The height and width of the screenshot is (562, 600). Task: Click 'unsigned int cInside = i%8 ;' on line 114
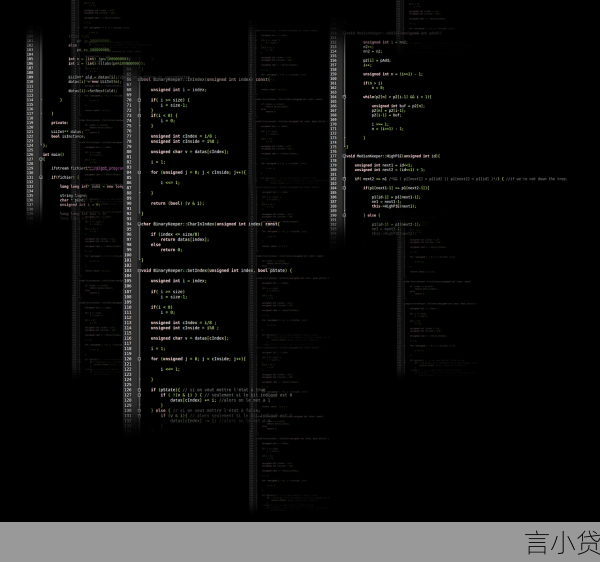point(185,328)
